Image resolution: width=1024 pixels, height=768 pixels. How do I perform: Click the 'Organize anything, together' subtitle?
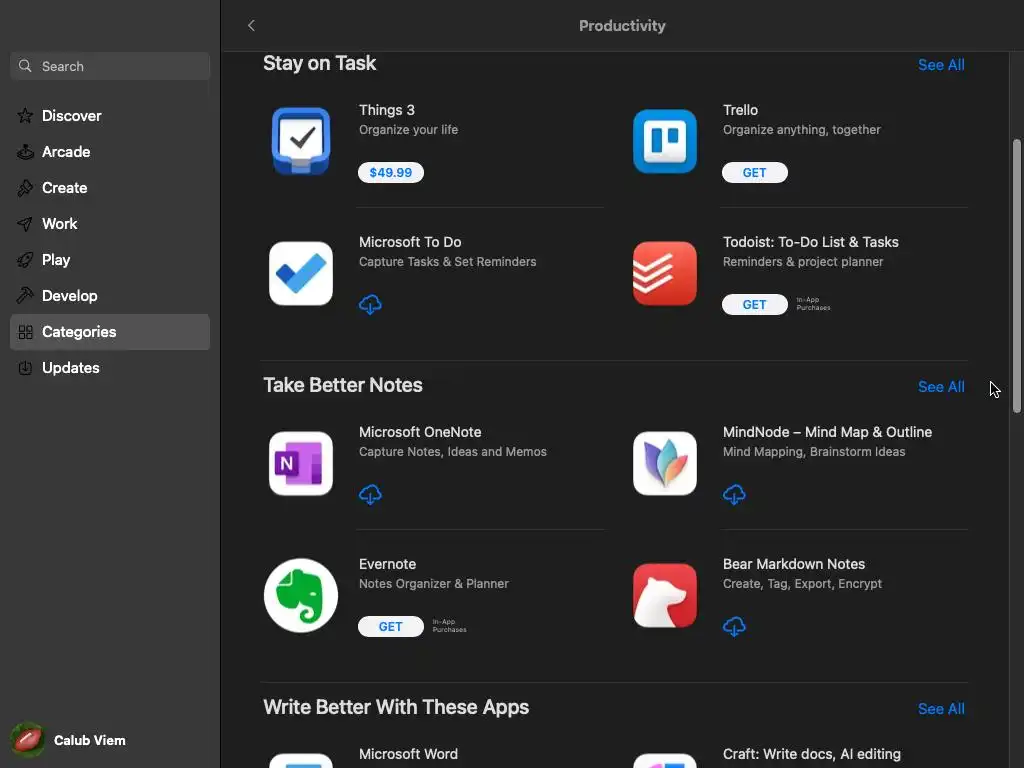(x=801, y=129)
